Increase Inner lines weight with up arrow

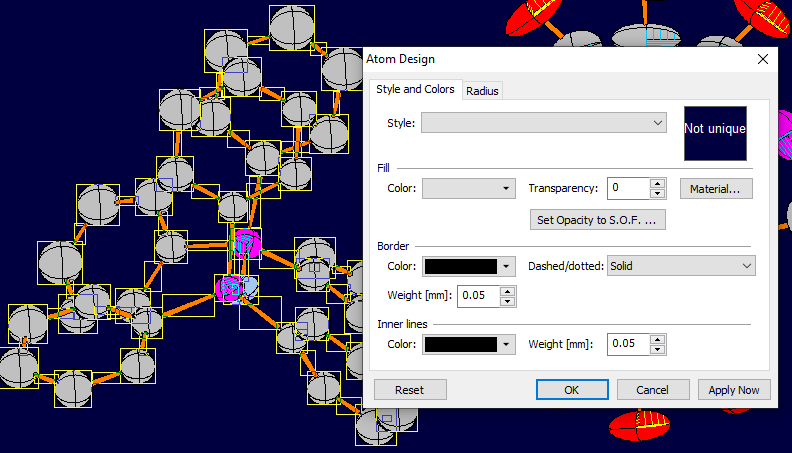tap(657, 339)
